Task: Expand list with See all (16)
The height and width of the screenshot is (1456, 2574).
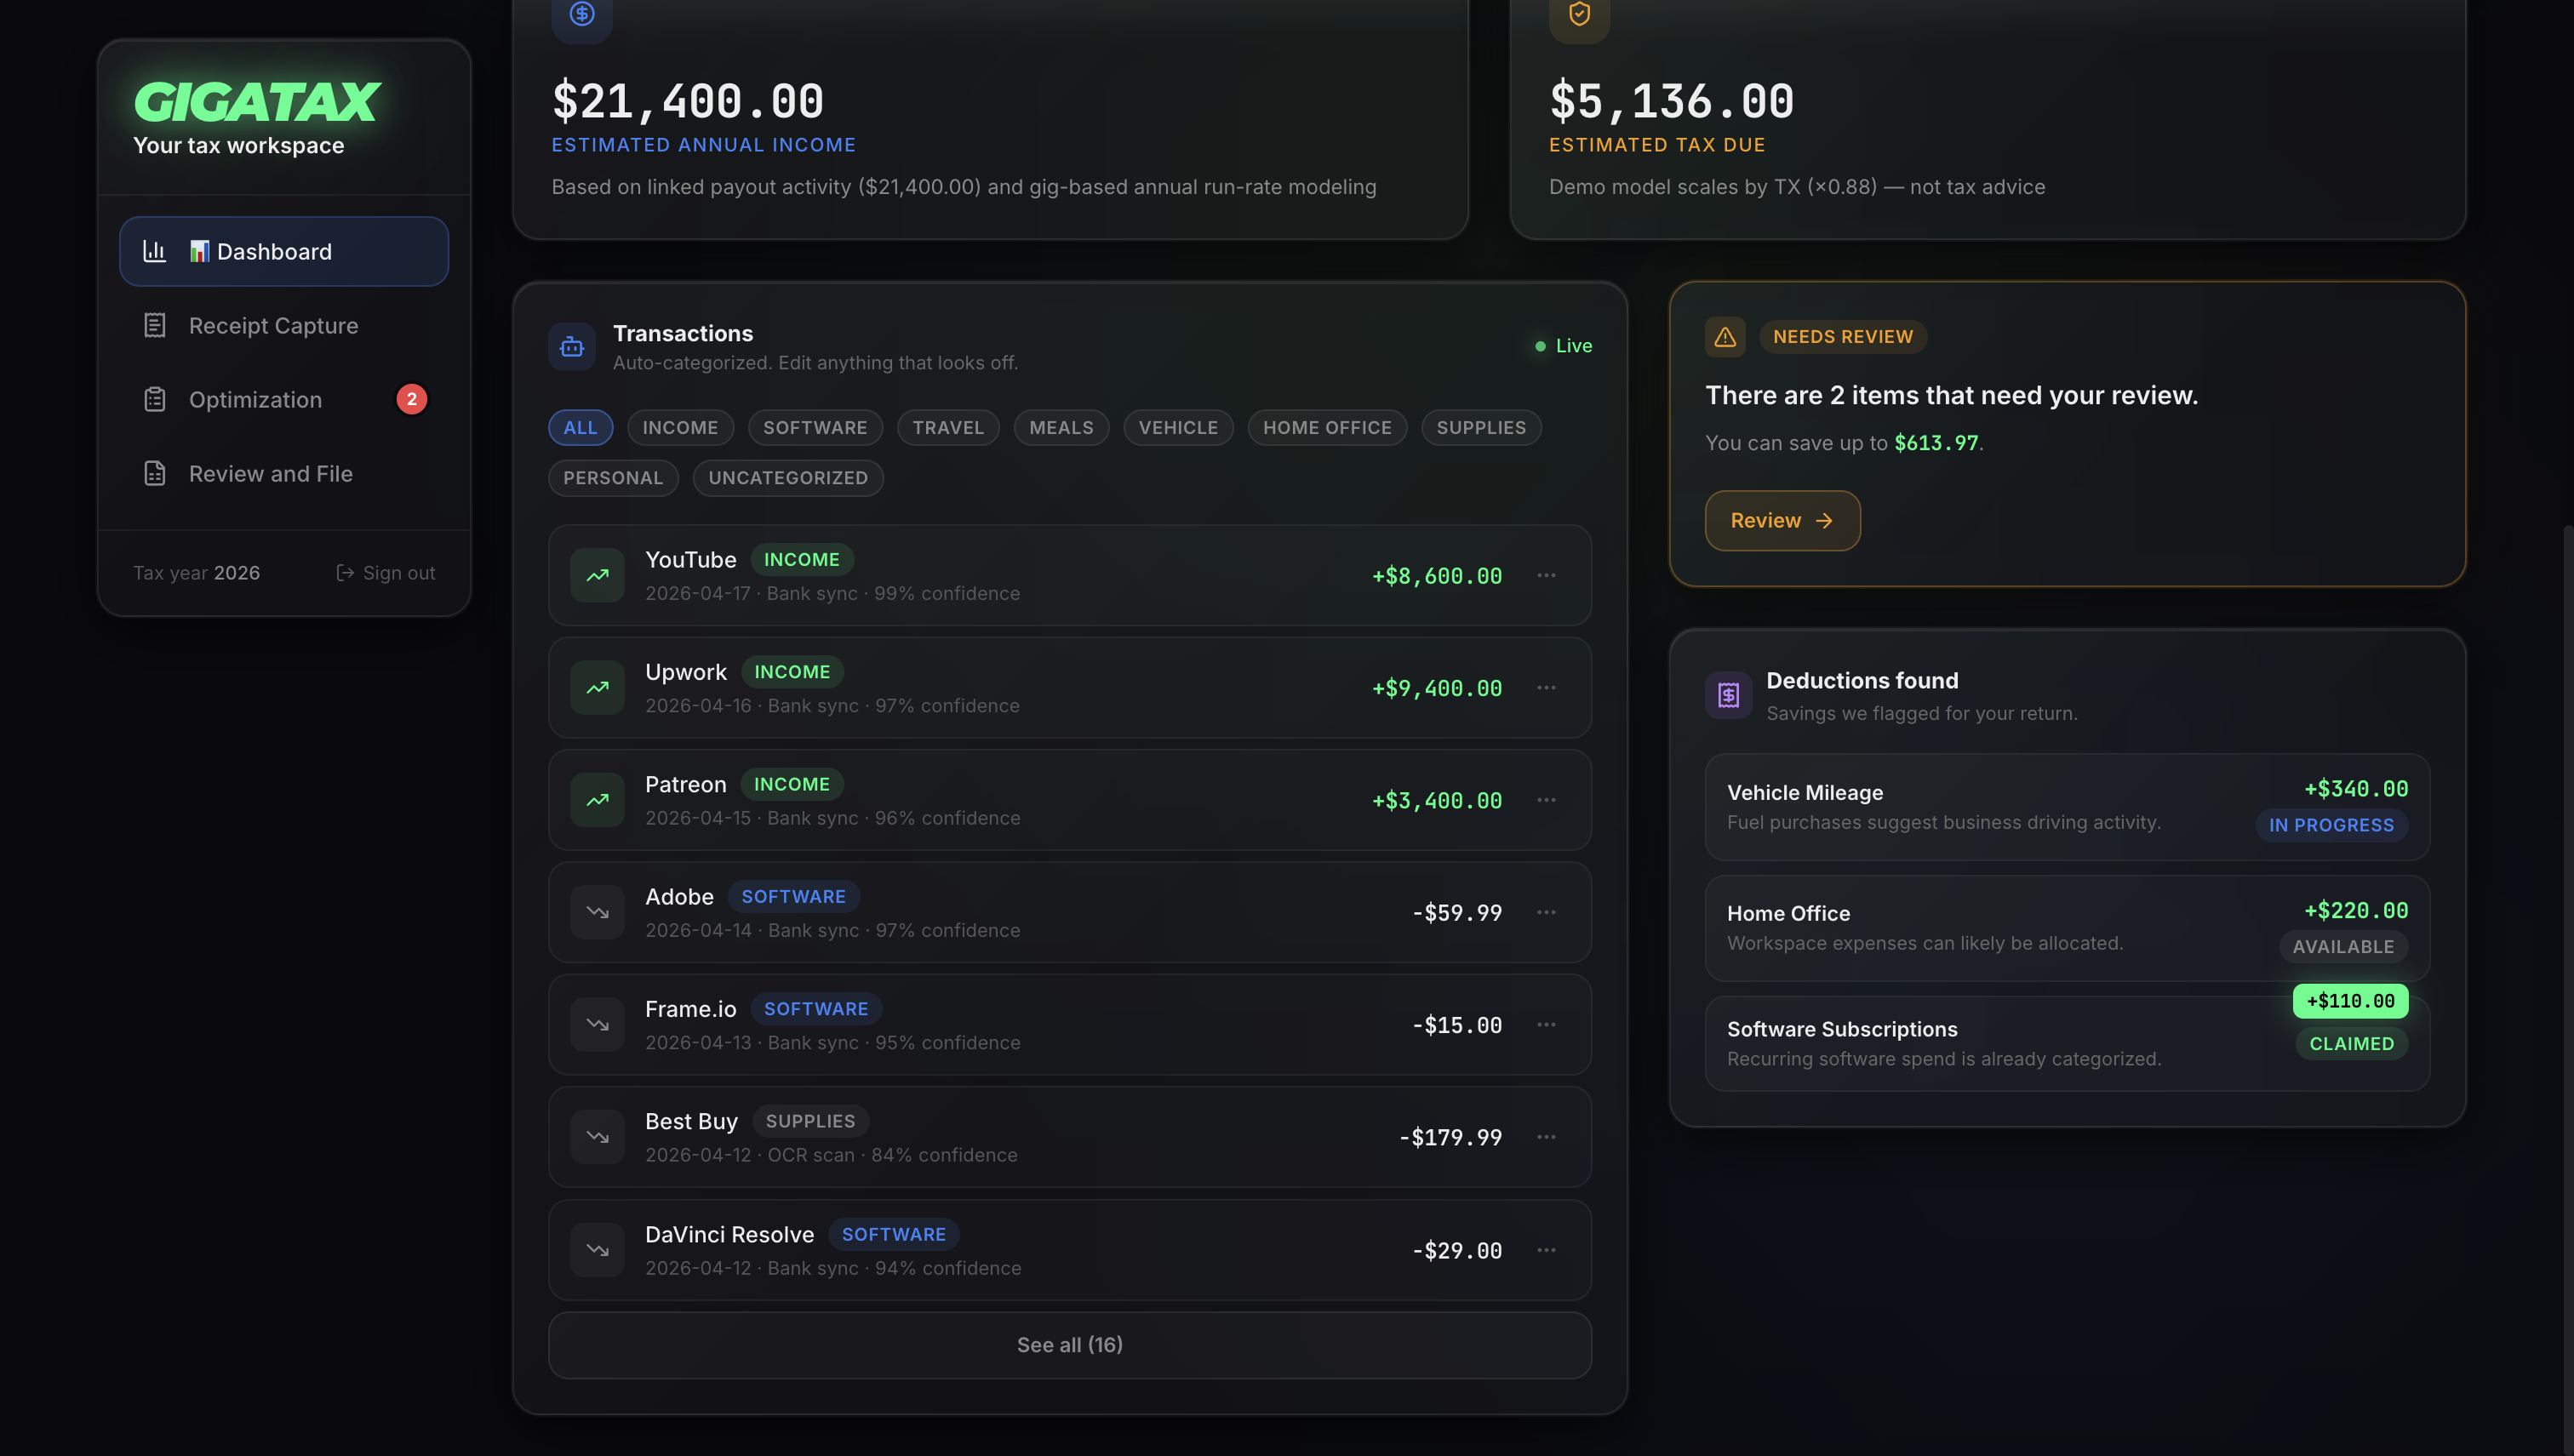Action: (1069, 1344)
